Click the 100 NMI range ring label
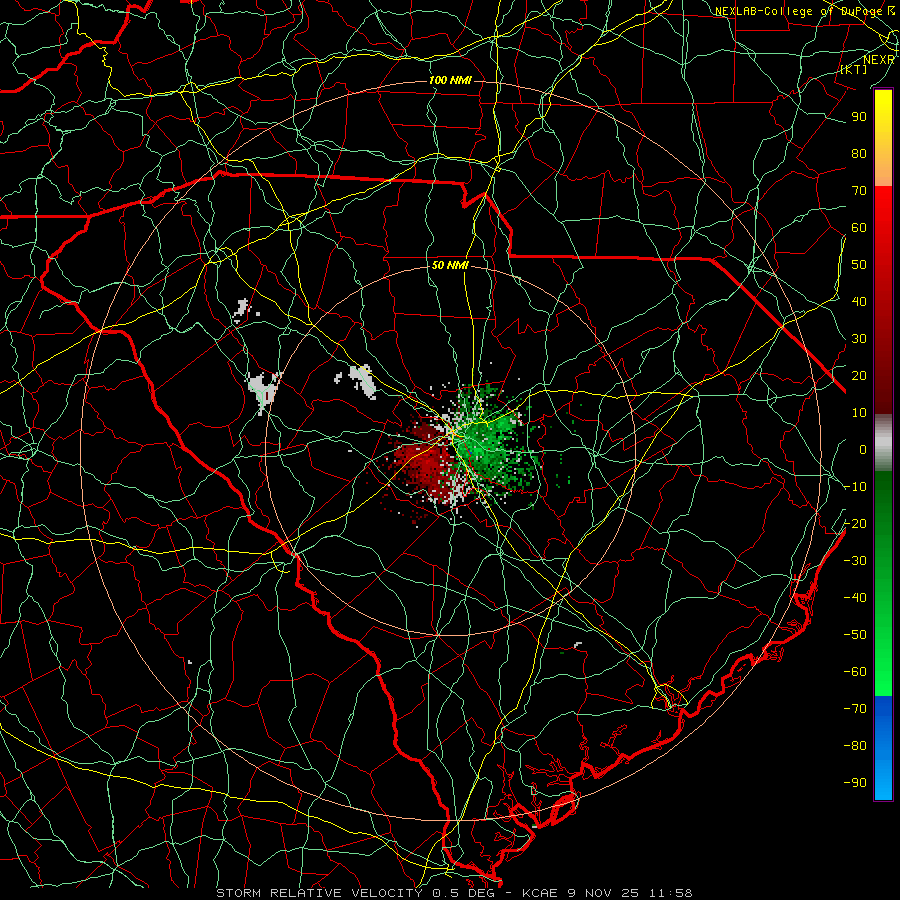Image resolution: width=900 pixels, height=900 pixels. 449,80
